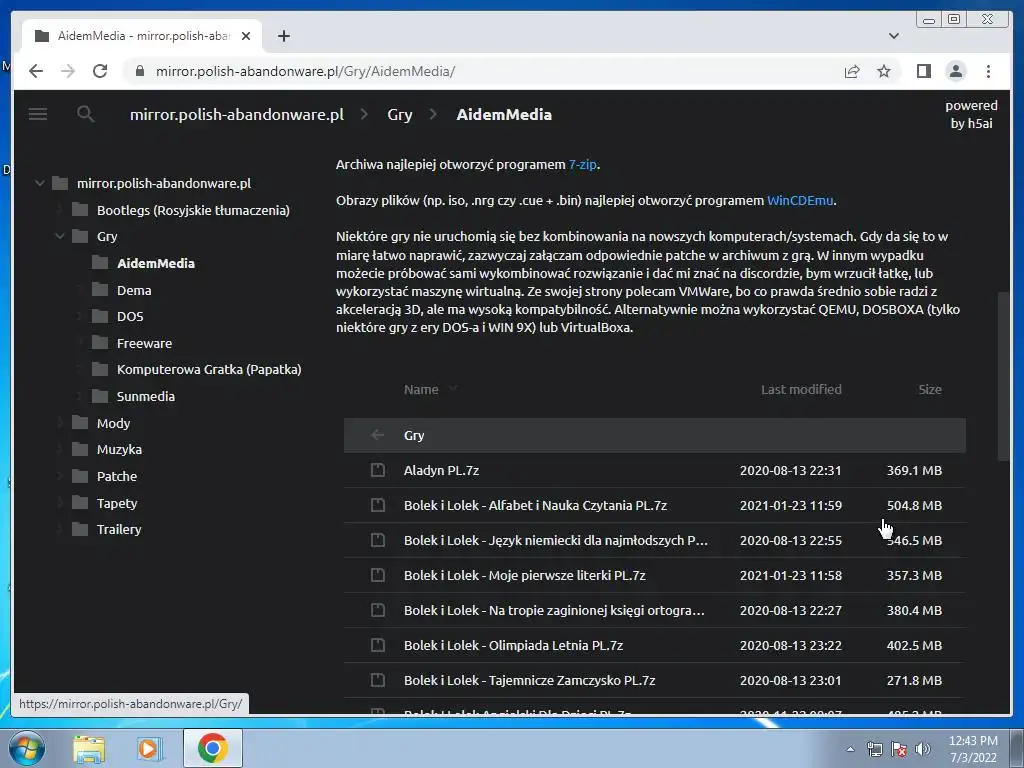Close the AidemMedia browser tab
The width and height of the screenshot is (1024, 768).
click(x=246, y=36)
